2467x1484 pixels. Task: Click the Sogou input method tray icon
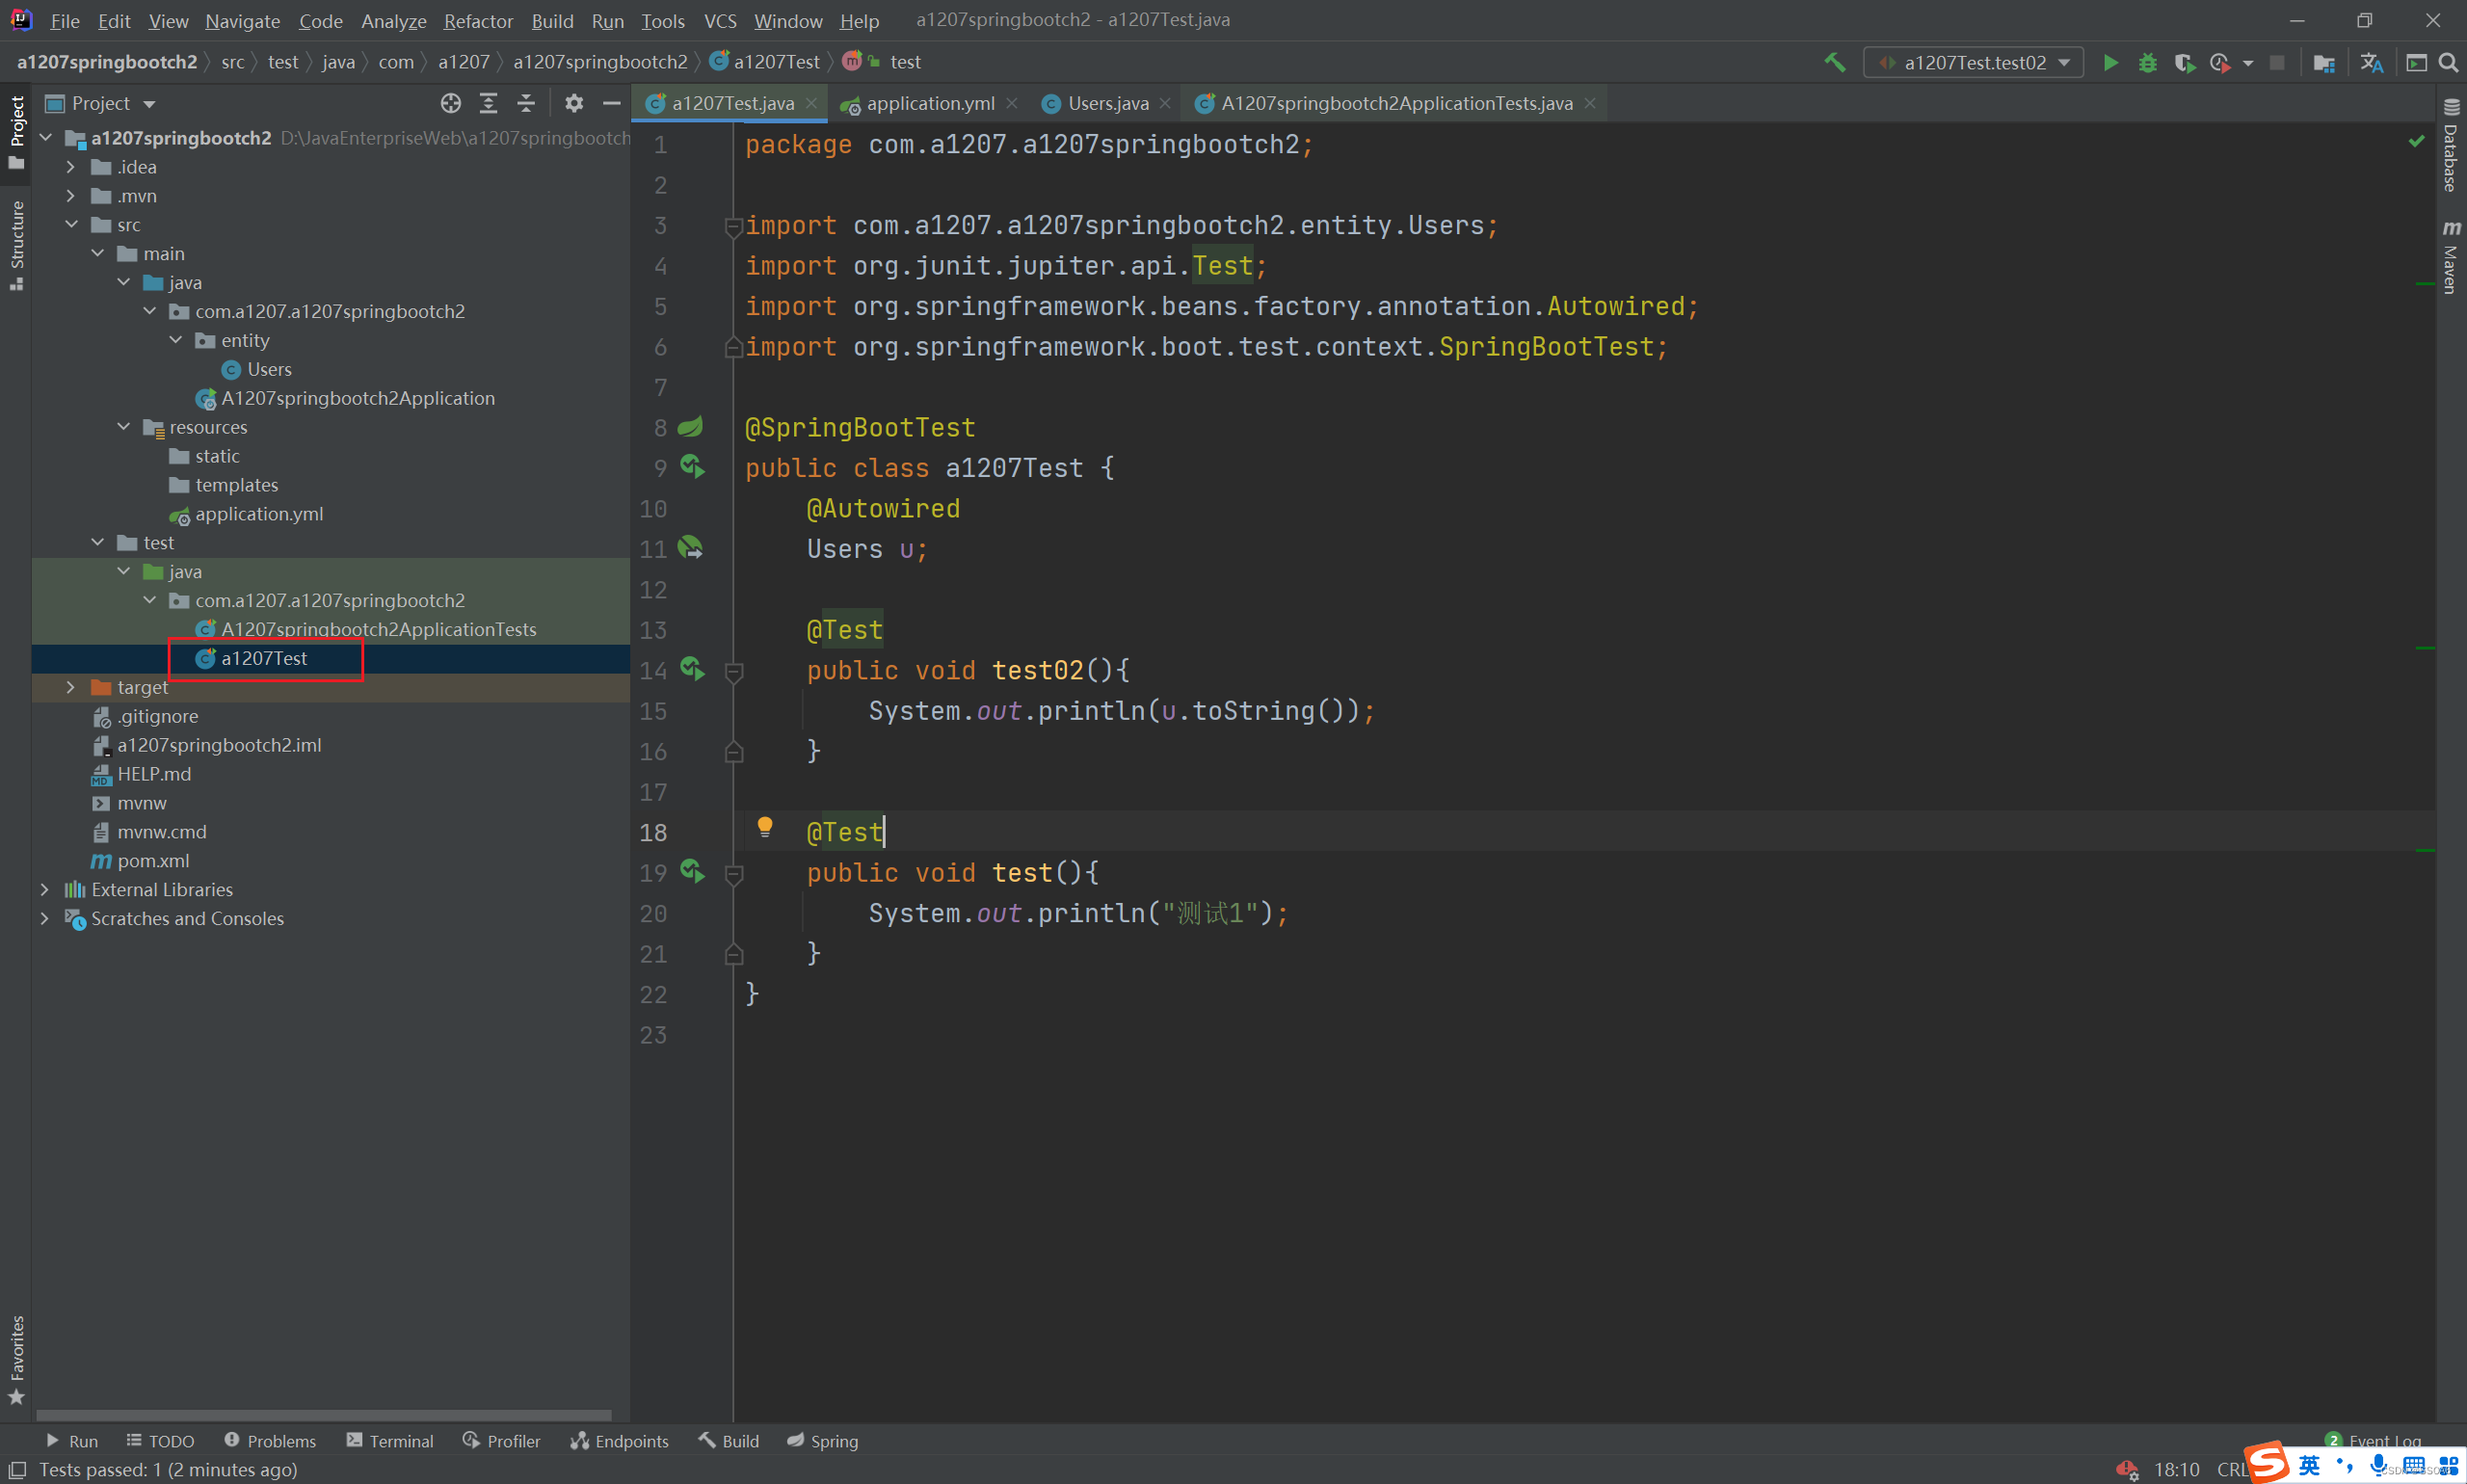(2267, 1462)
